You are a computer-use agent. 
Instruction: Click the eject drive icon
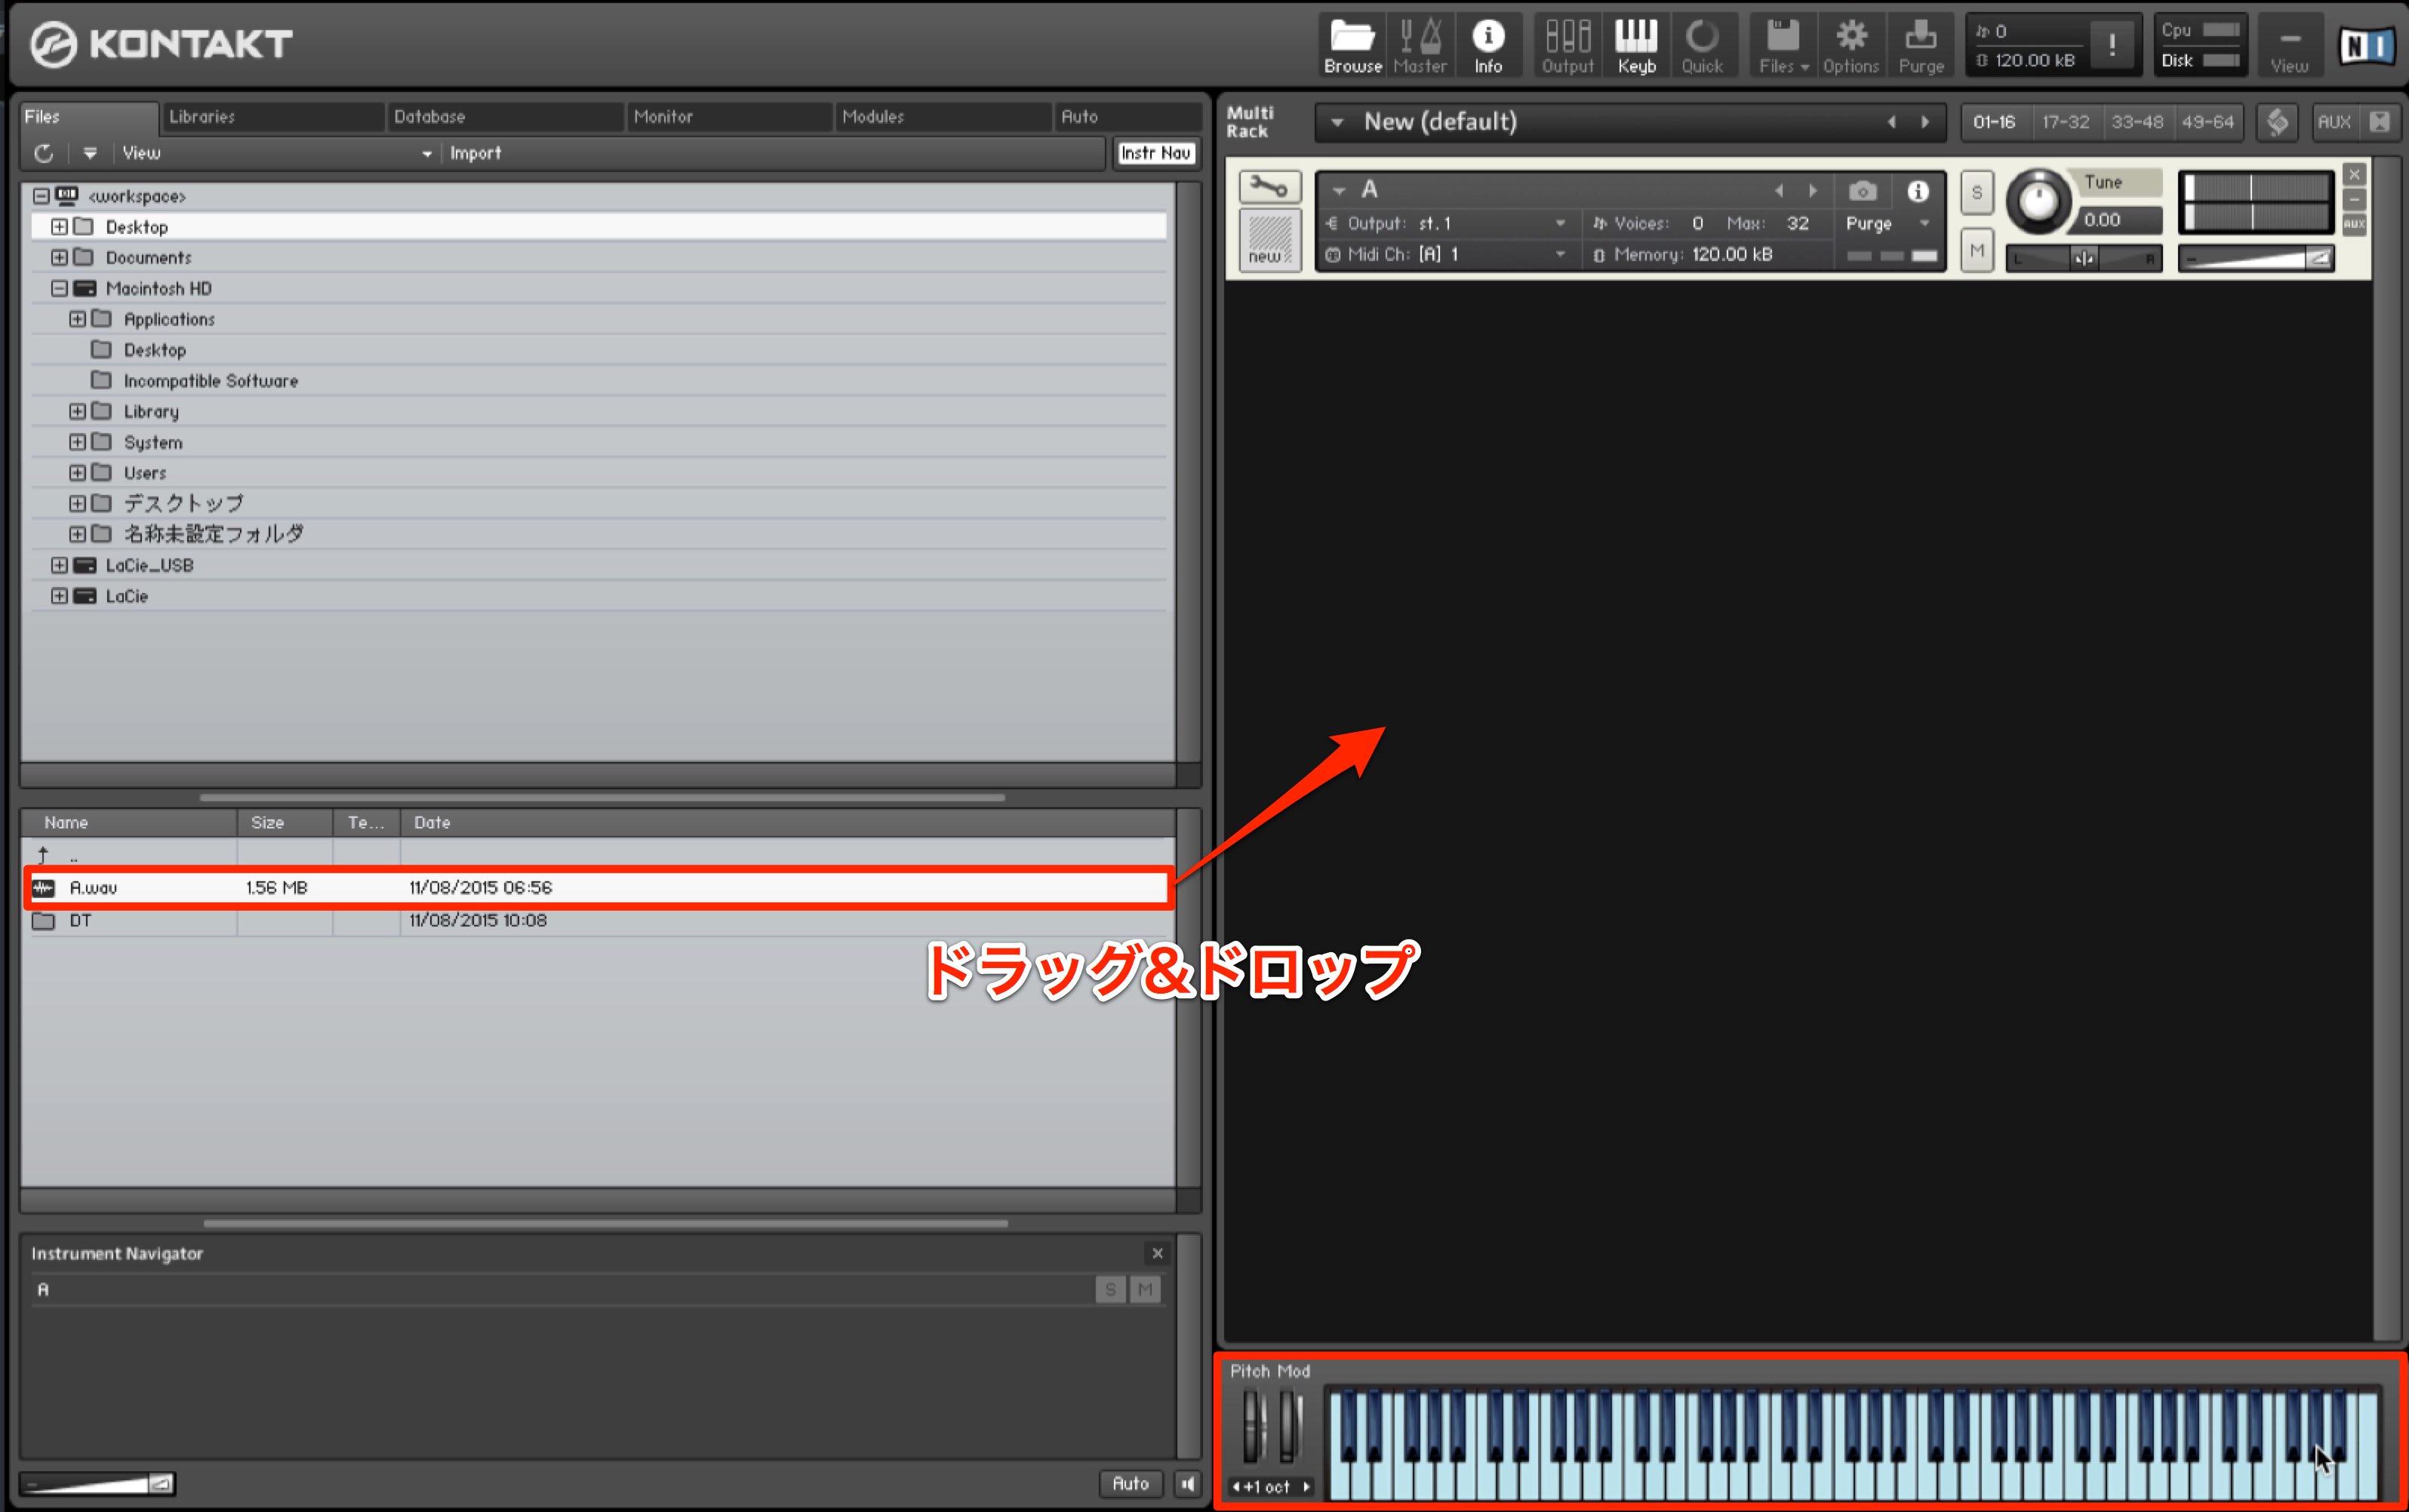point(90,153)
